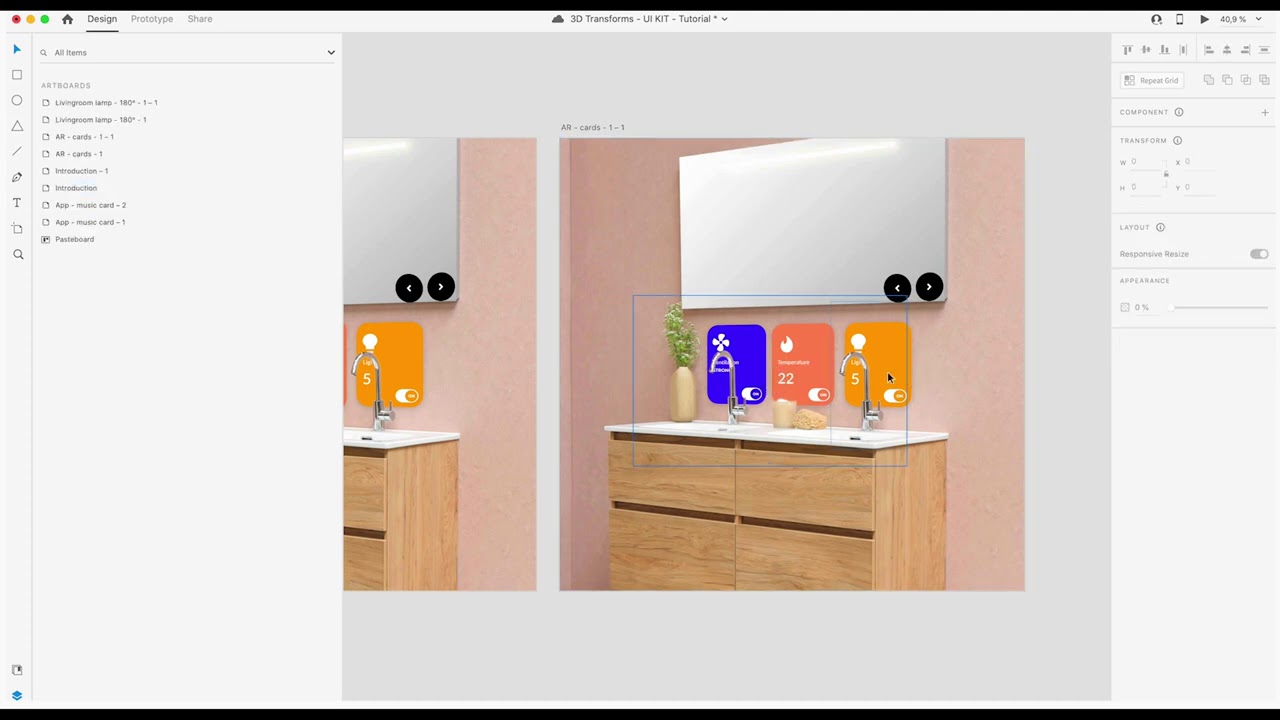Switch to the Prototype tab
The width and height of the screenshot is (1280, 720).
pos(151,18)
